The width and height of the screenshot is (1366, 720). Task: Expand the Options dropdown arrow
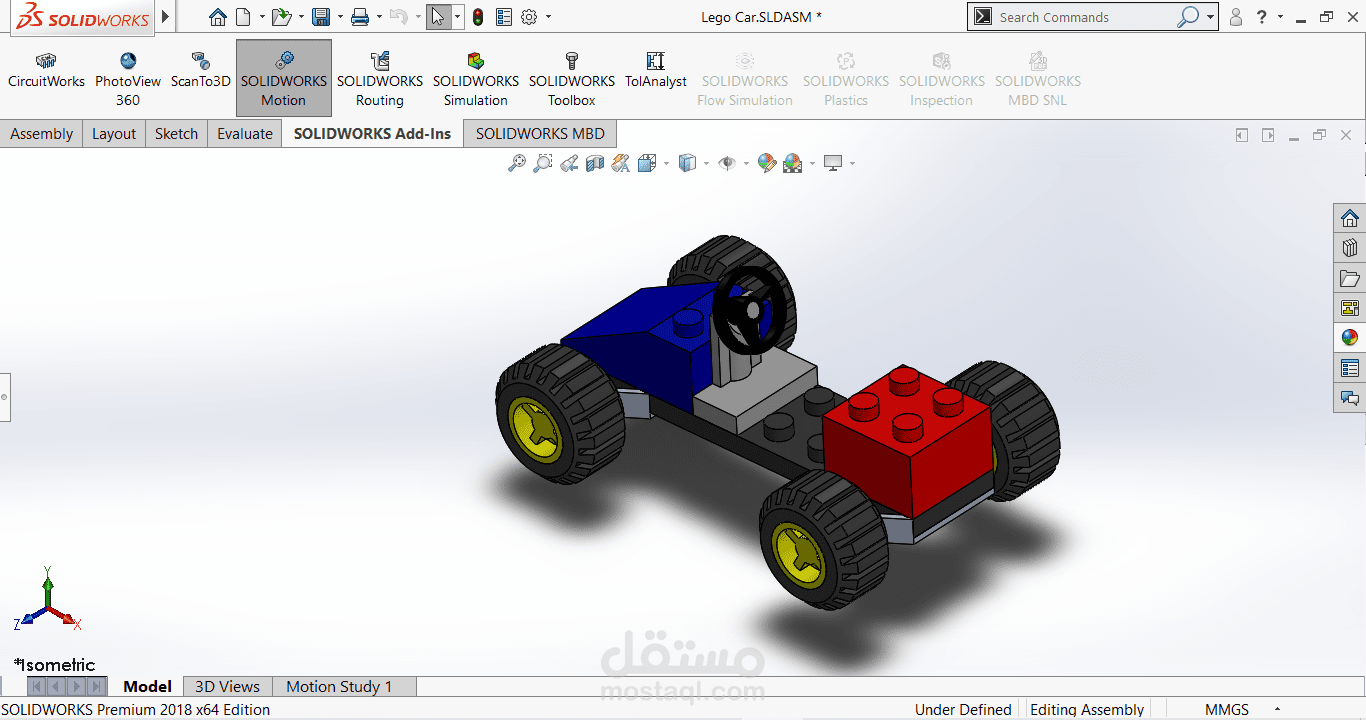click(548, 18)
